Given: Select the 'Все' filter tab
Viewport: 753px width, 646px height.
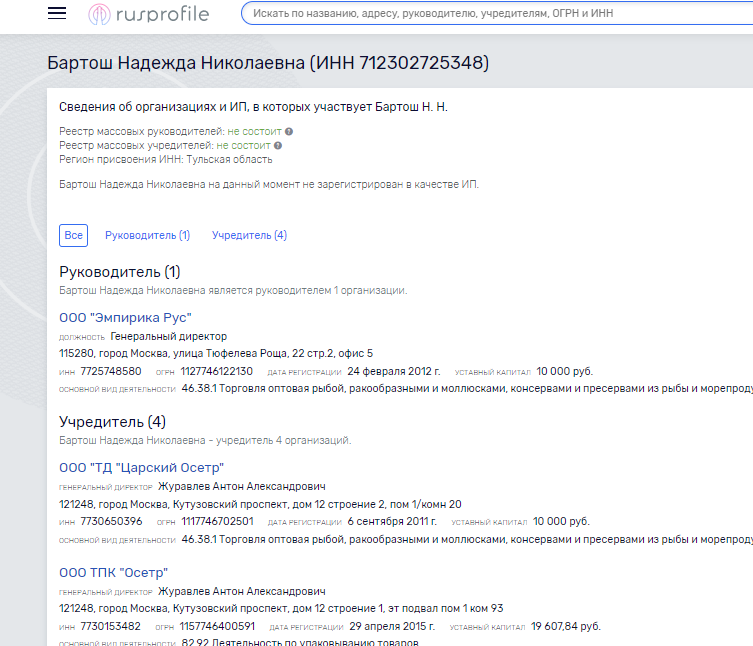Looking at the screenshot, I should click(x=73, y=235).
